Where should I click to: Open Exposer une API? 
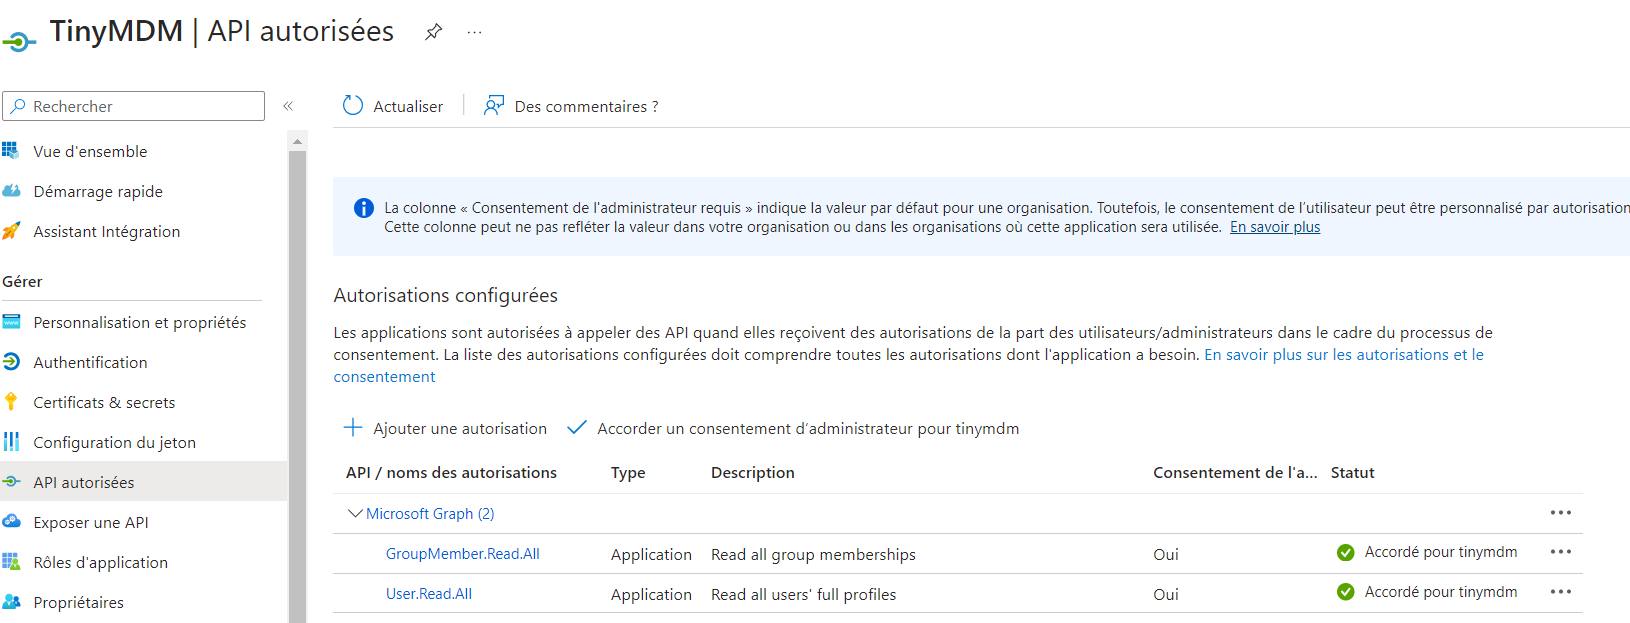point(91,522)
